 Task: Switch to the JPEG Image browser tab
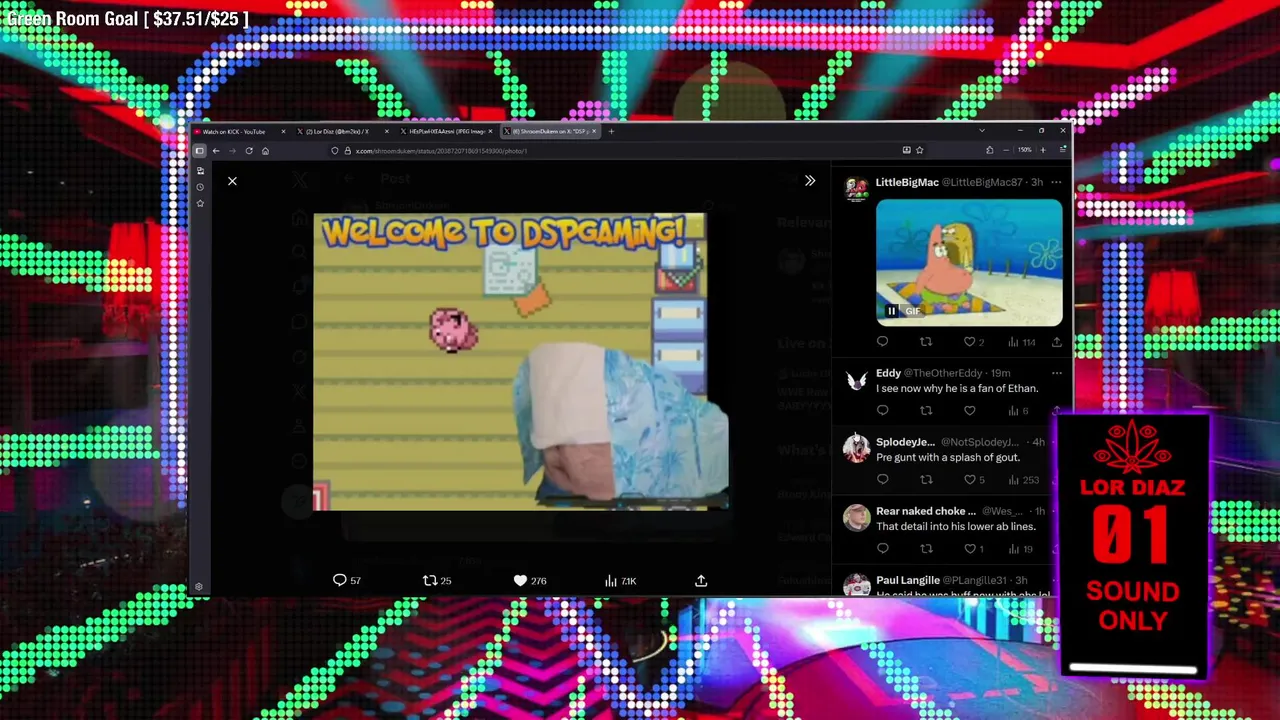pyautogui.click(x=447, y=131)
